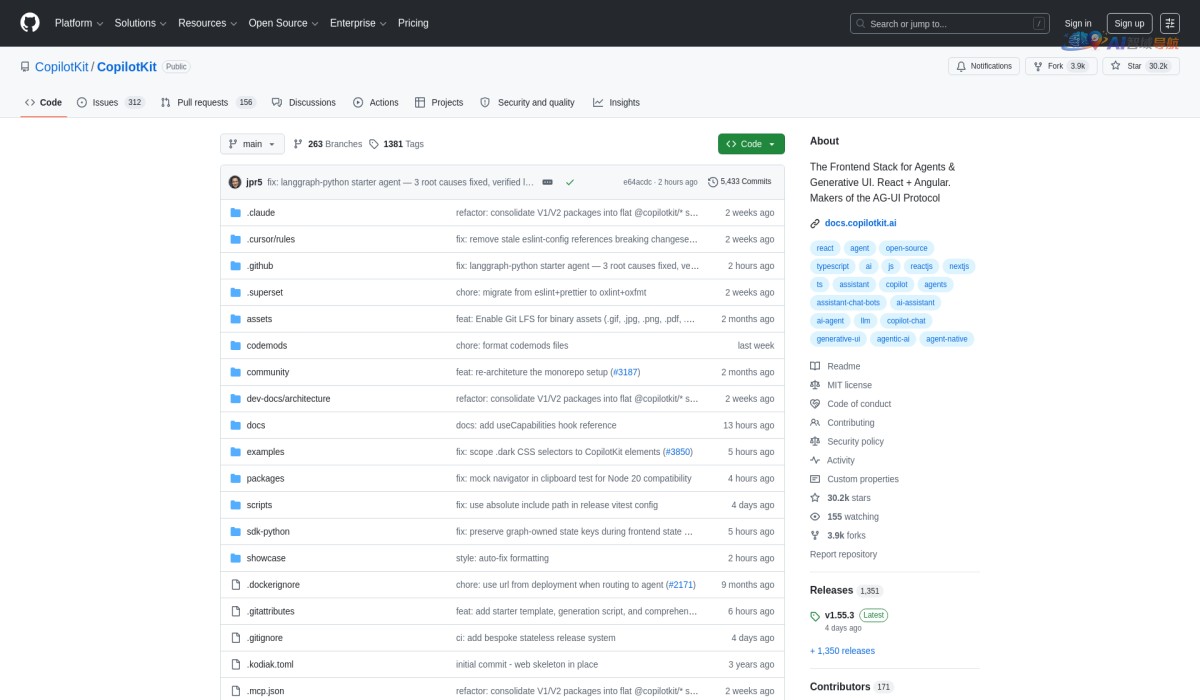Screen dimensions: 1200x700
Task: Click the top-right menu icon beside Sign up
Action: [1170, 23]
